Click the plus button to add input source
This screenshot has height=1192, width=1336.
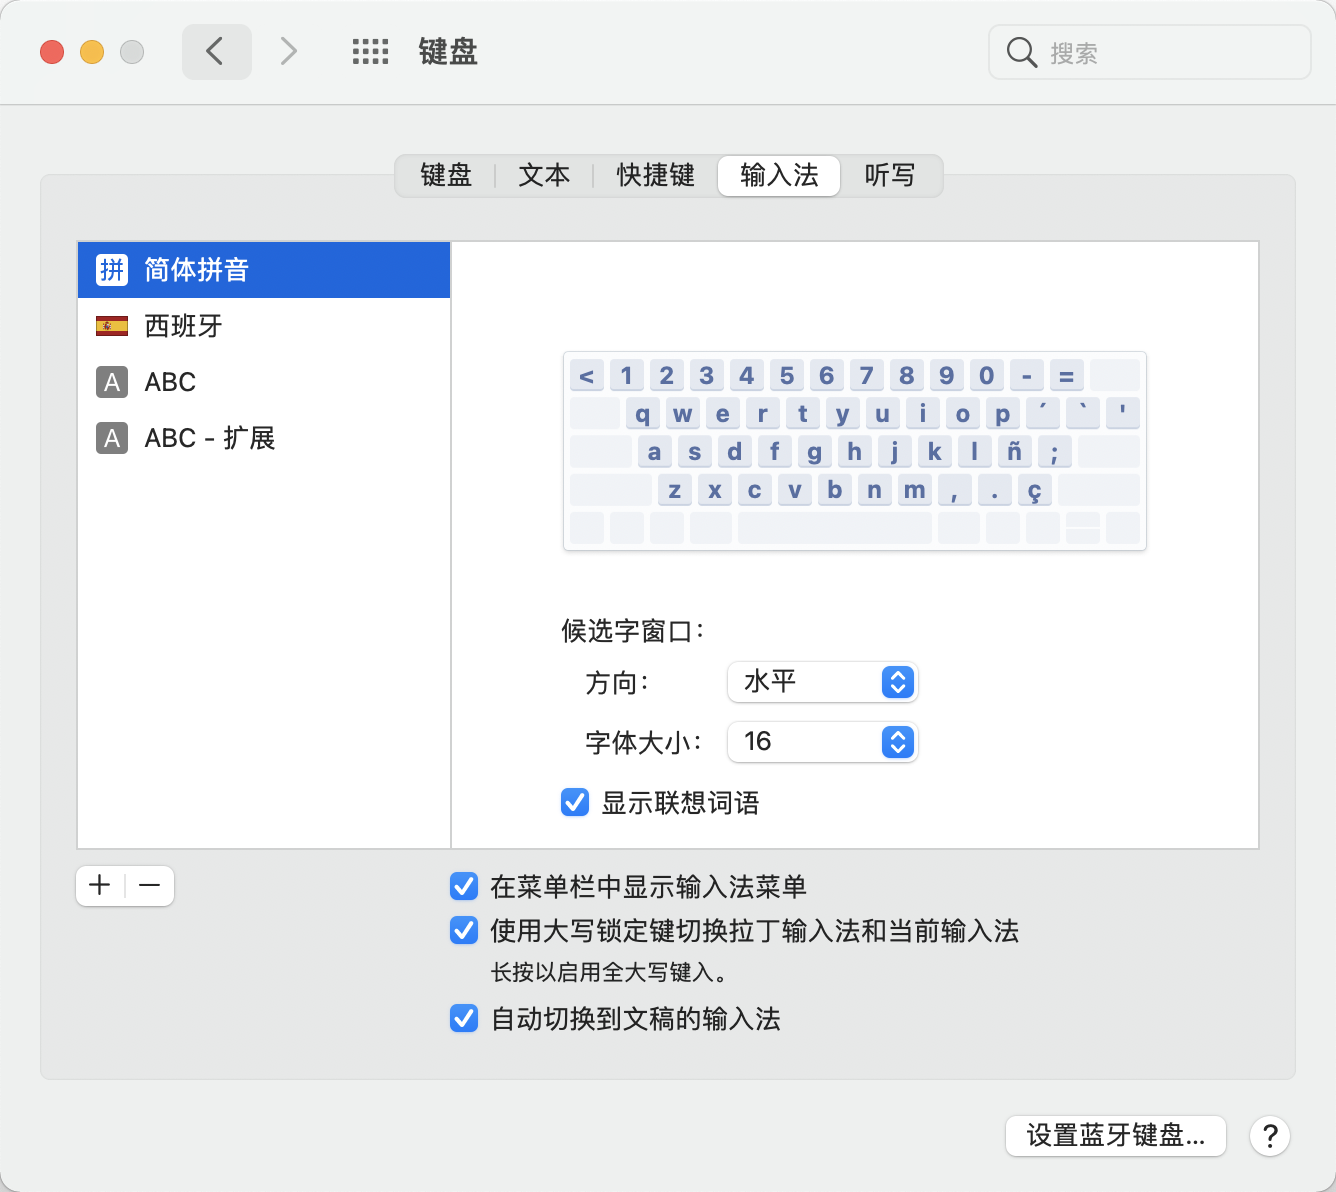click(100, 886)
